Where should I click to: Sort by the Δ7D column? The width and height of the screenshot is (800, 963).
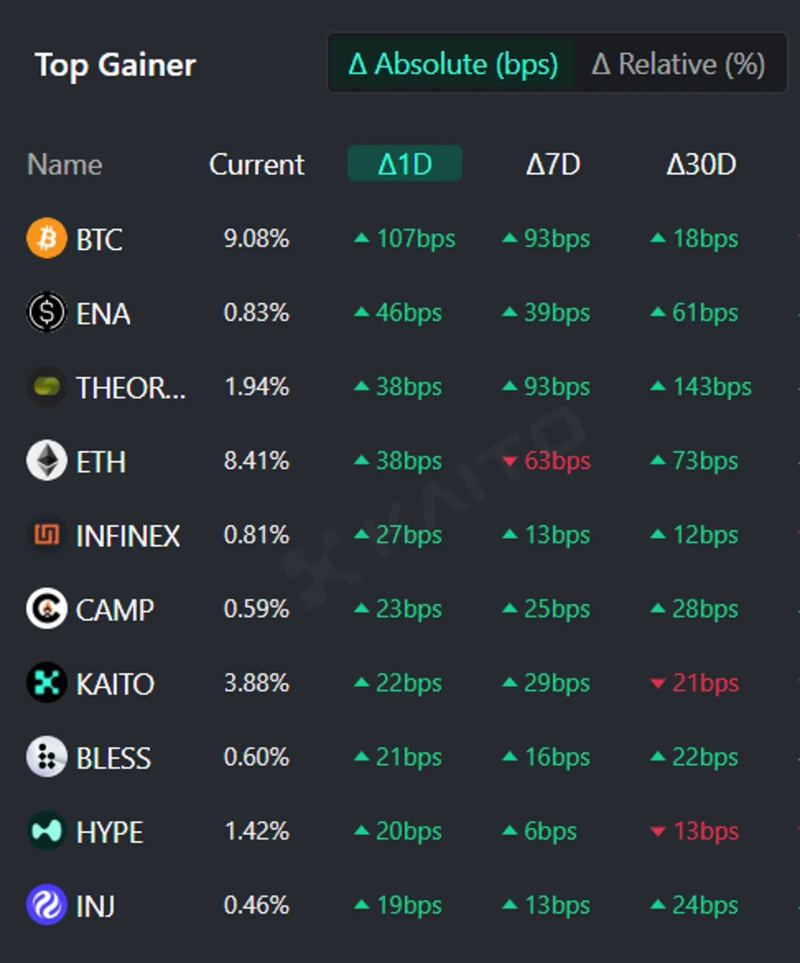pos(553,164)
